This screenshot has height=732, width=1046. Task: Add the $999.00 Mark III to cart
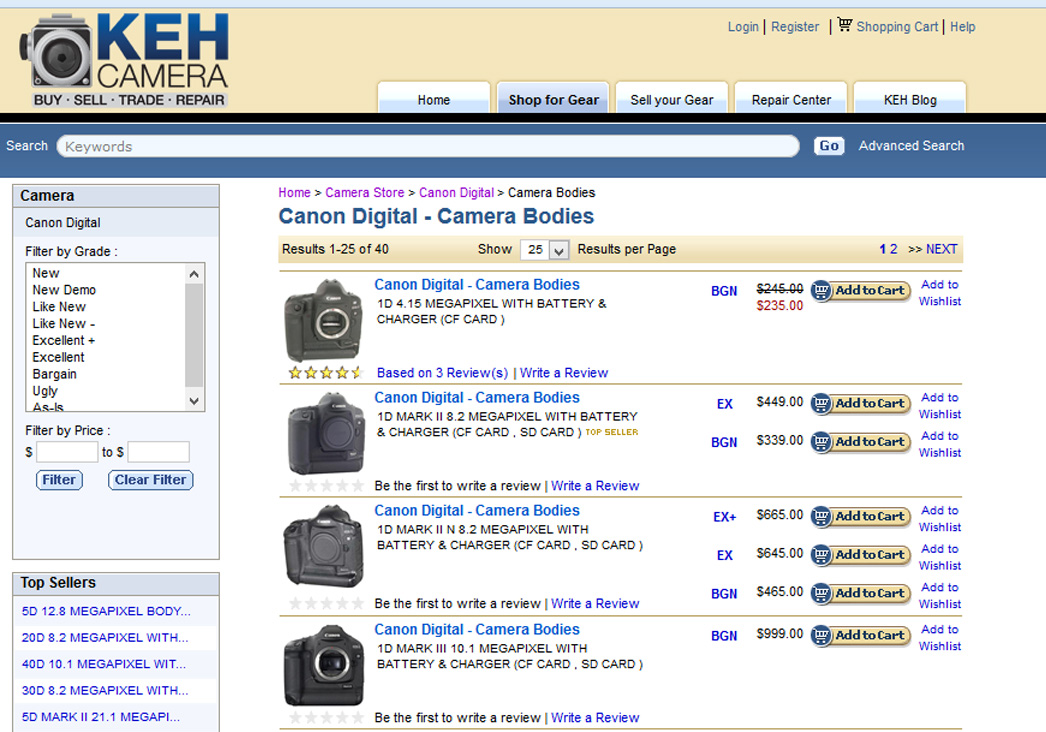tap(860, 636)
